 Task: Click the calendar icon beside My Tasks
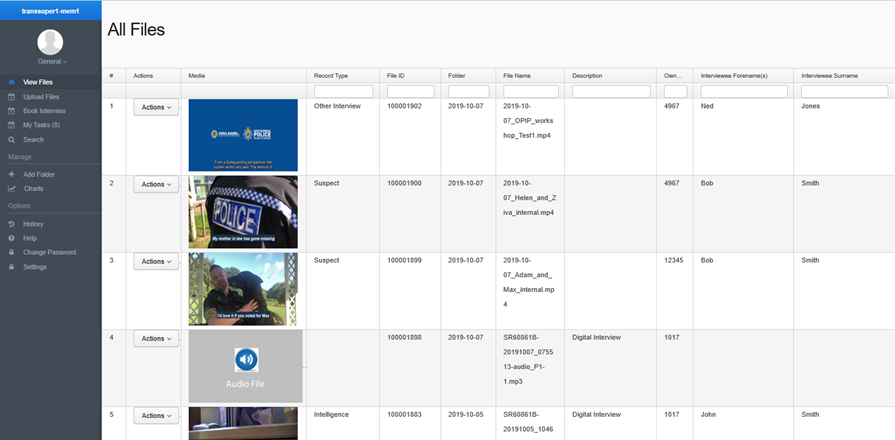coord(11,125)
